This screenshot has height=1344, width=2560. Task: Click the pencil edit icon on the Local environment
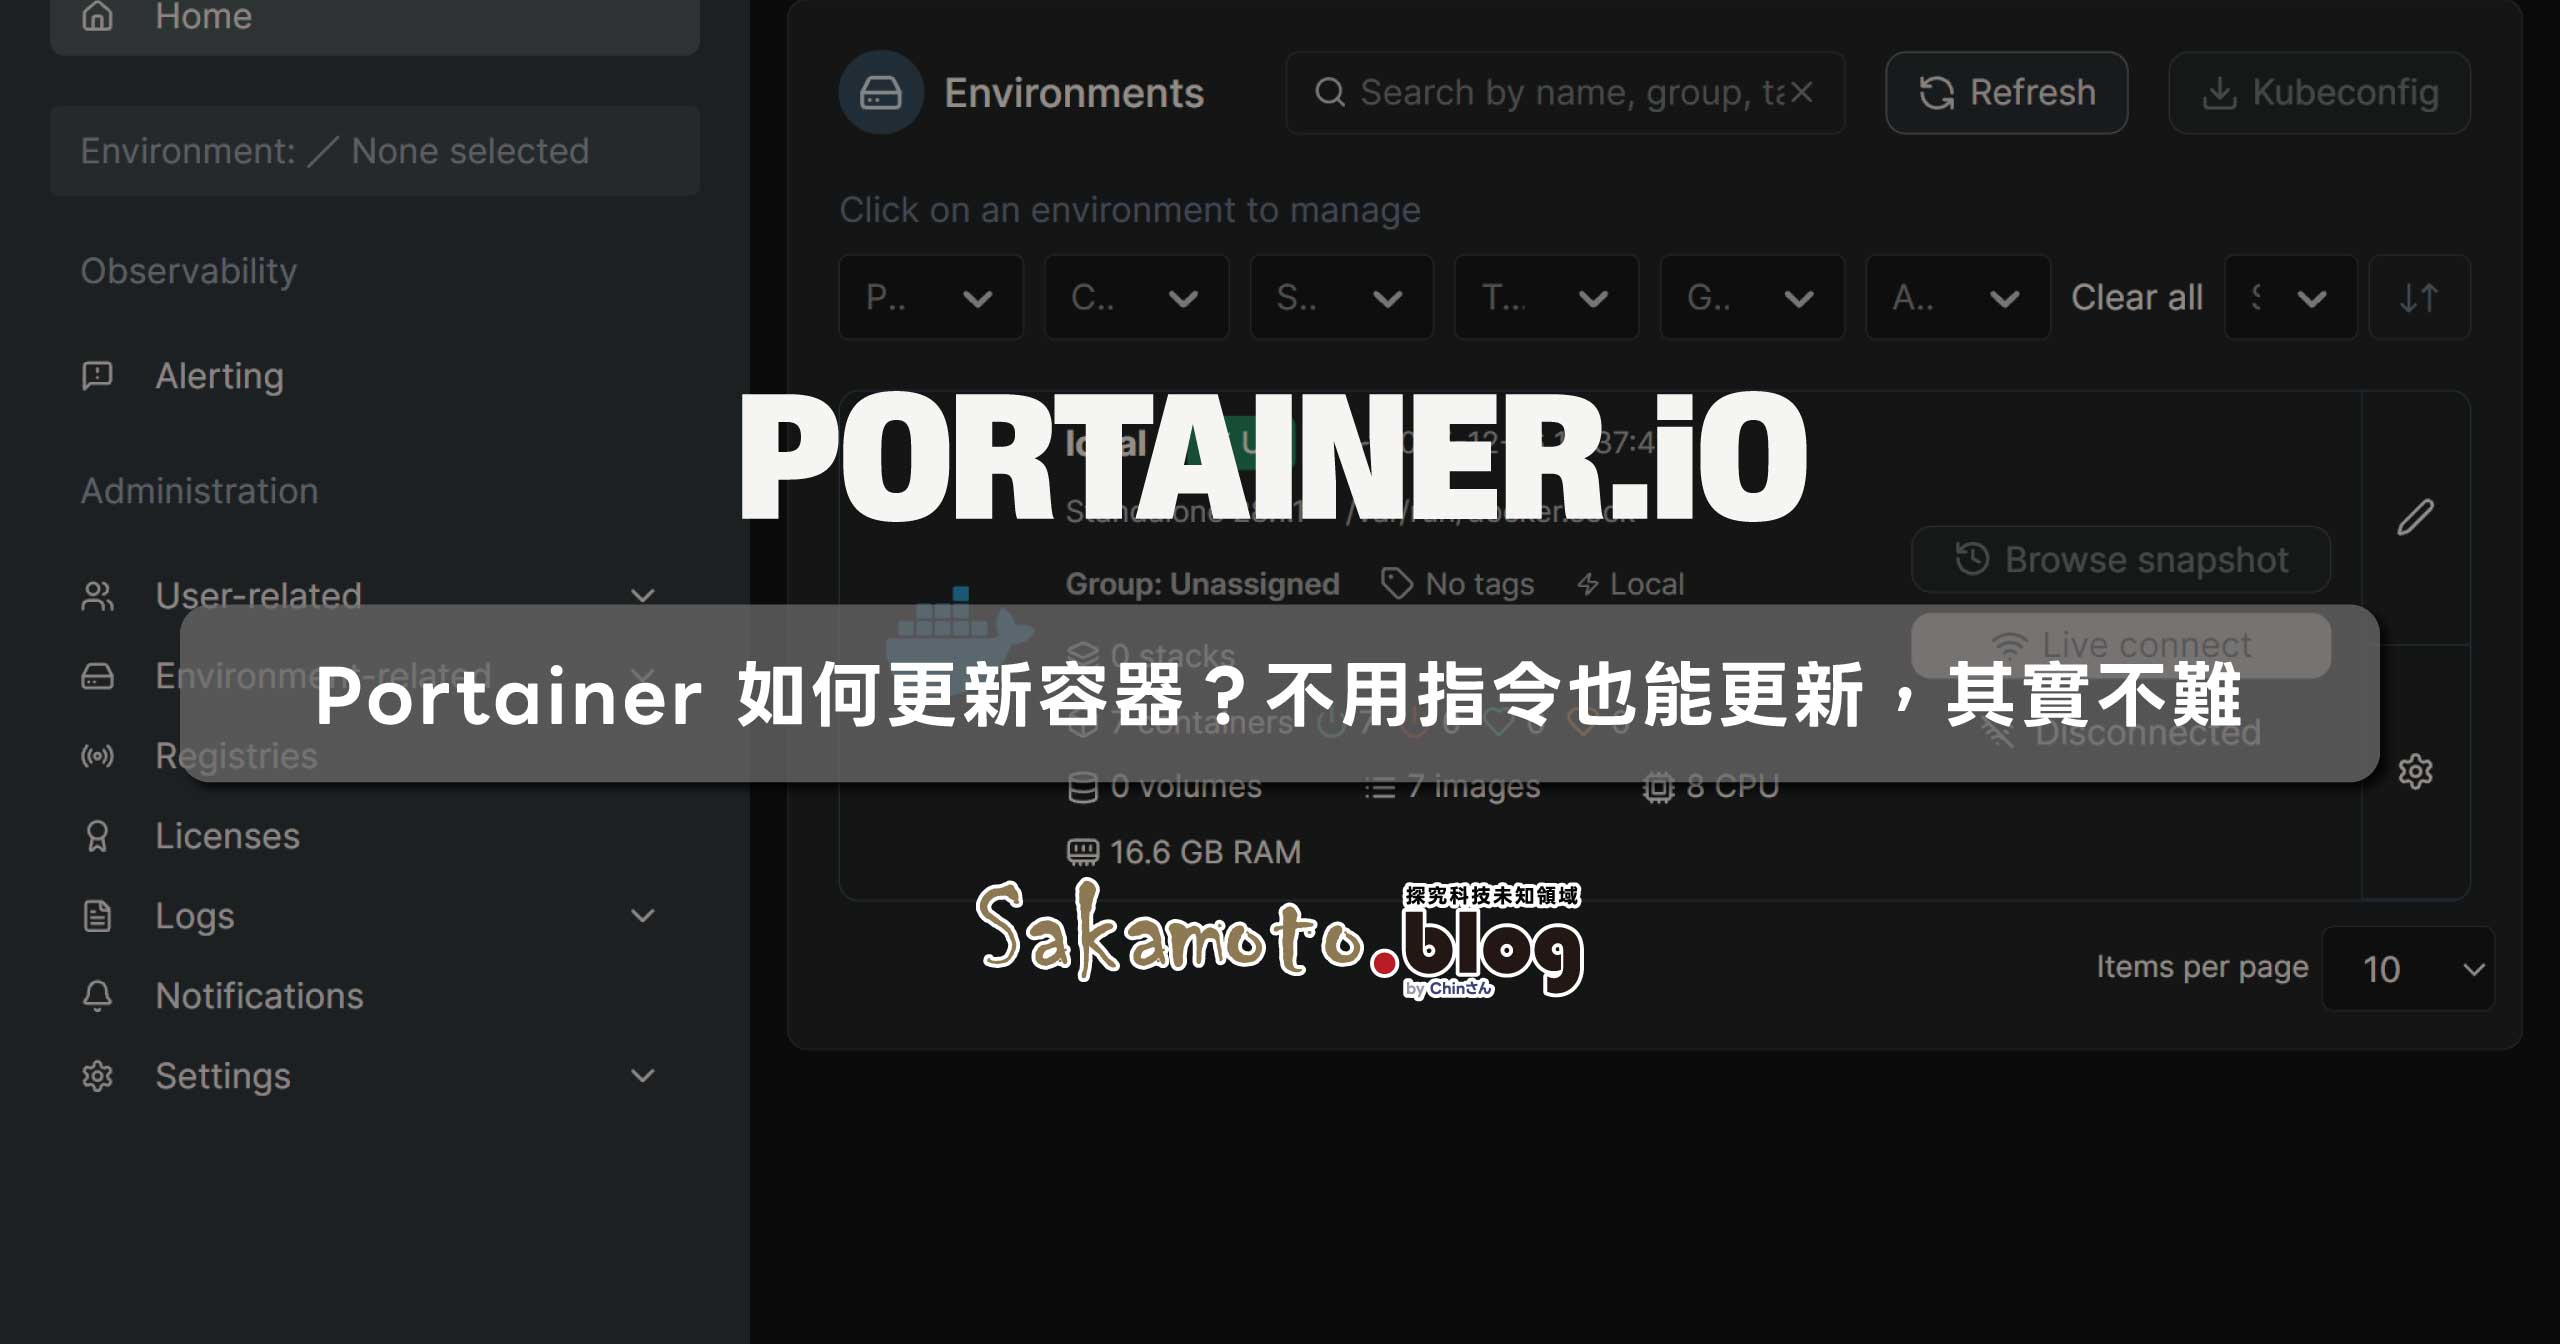(2417, 516)
